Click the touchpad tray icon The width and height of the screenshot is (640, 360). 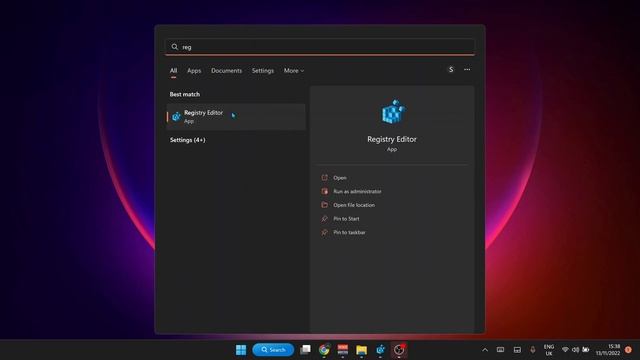tap(517, 350)
